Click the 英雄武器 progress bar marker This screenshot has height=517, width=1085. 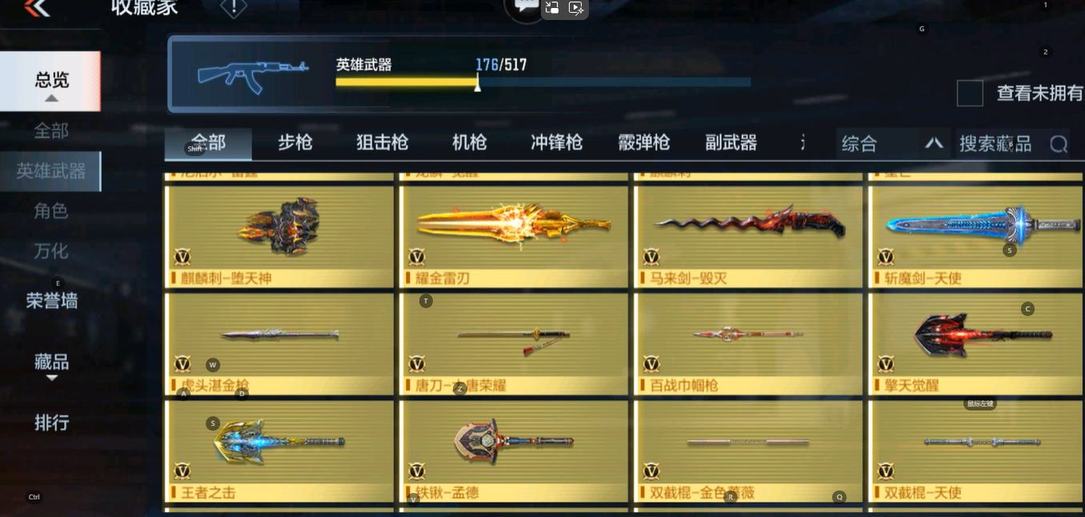477,83
